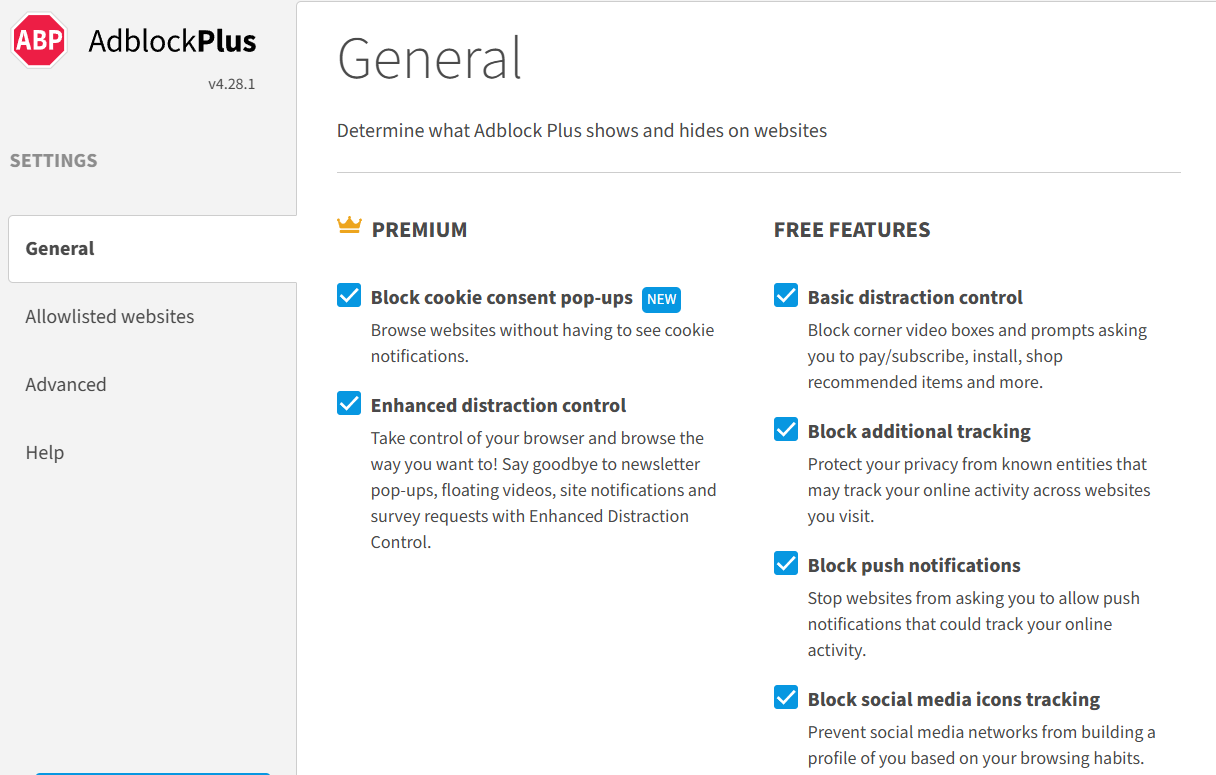The width and height of the screenshot is (1216, 775).
Task: Open the Help section in the sidebar
Action: point(45,453)
